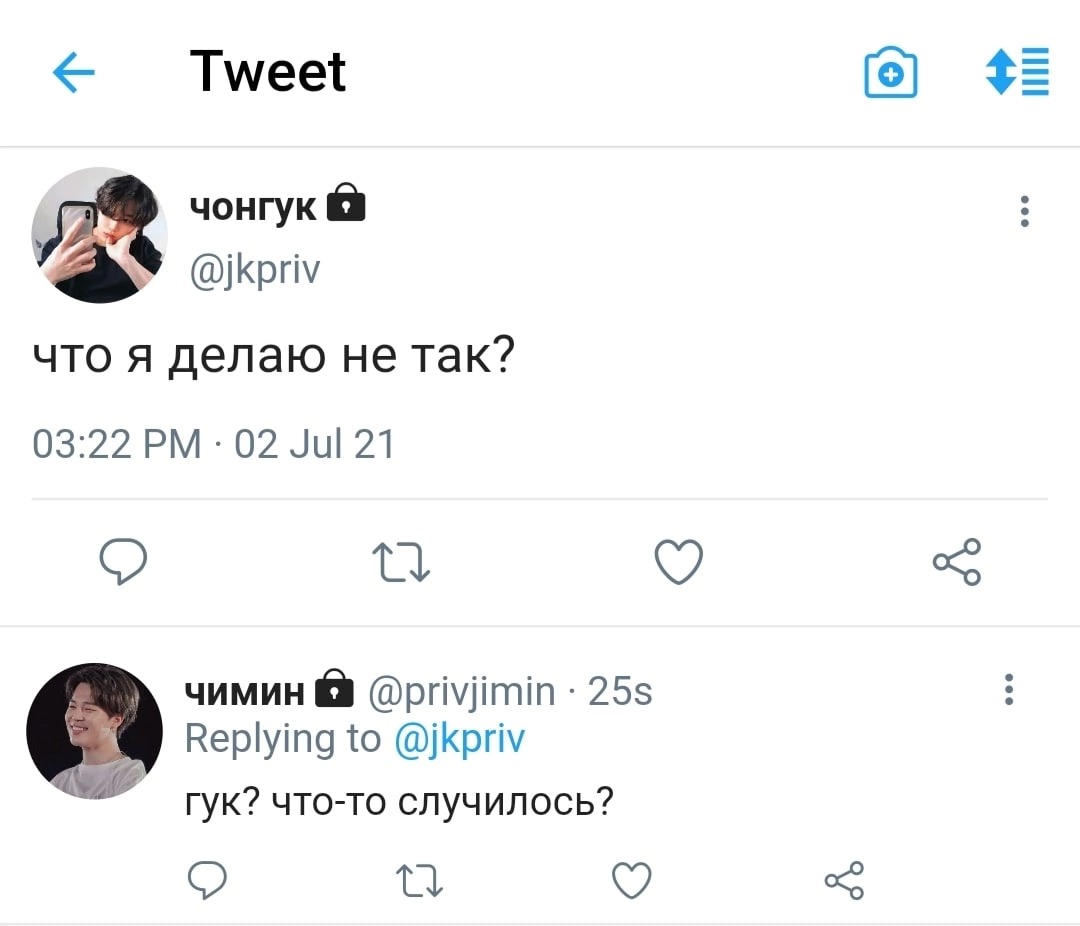Image resolution: width=1080 pixels, height=926 pixels.
Task: Reply to чонгук's main tweet
Action: click(124, 562)
